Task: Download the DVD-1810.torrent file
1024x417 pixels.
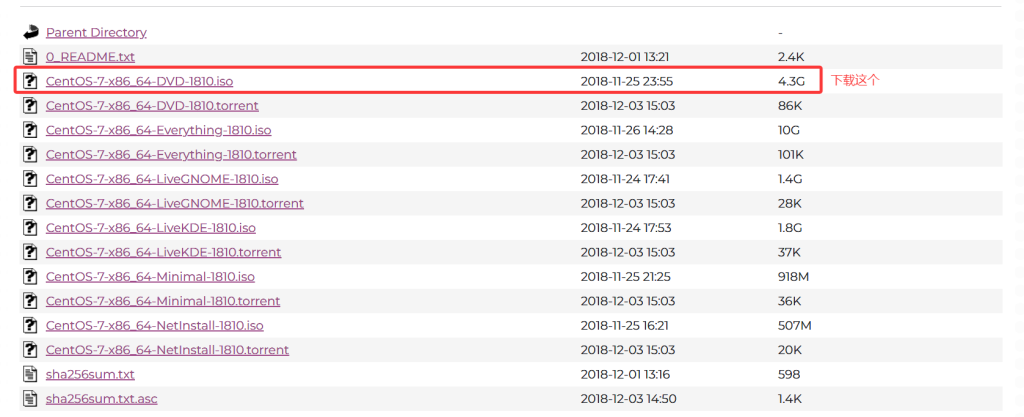Action: (x=152, y=106)
